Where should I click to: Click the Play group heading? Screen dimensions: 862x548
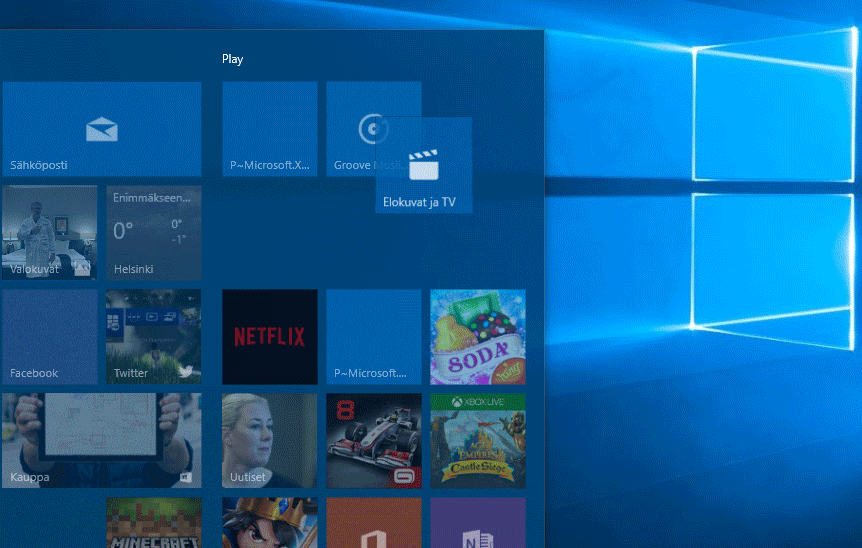pos(233,59)
